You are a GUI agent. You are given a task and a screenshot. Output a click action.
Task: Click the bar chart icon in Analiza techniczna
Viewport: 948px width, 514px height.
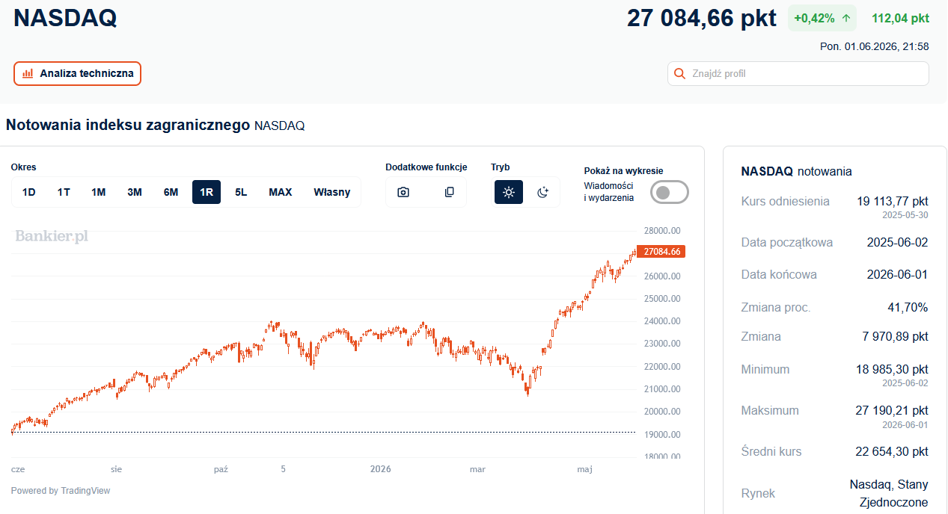[27, 74]
